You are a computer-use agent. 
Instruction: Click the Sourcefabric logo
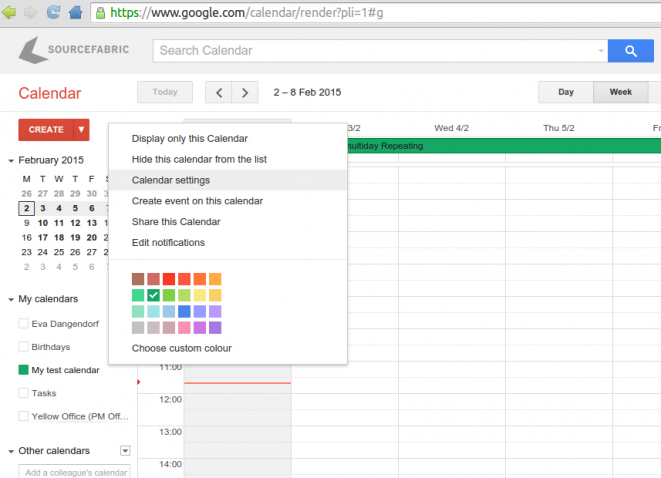pos(74,50)
